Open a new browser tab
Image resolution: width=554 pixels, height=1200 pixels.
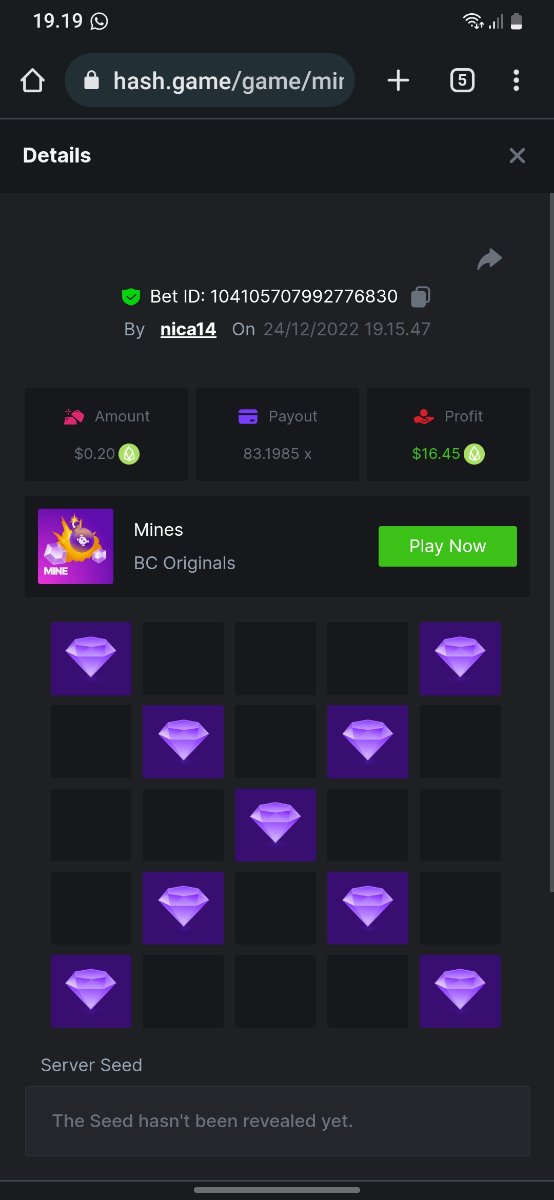coord(398,81)
